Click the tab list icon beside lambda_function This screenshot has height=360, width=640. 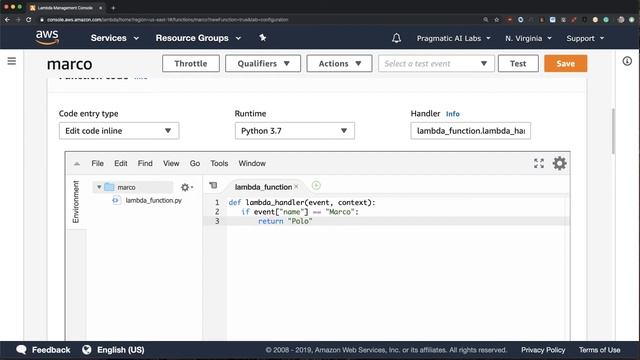(x=213, y=186)
